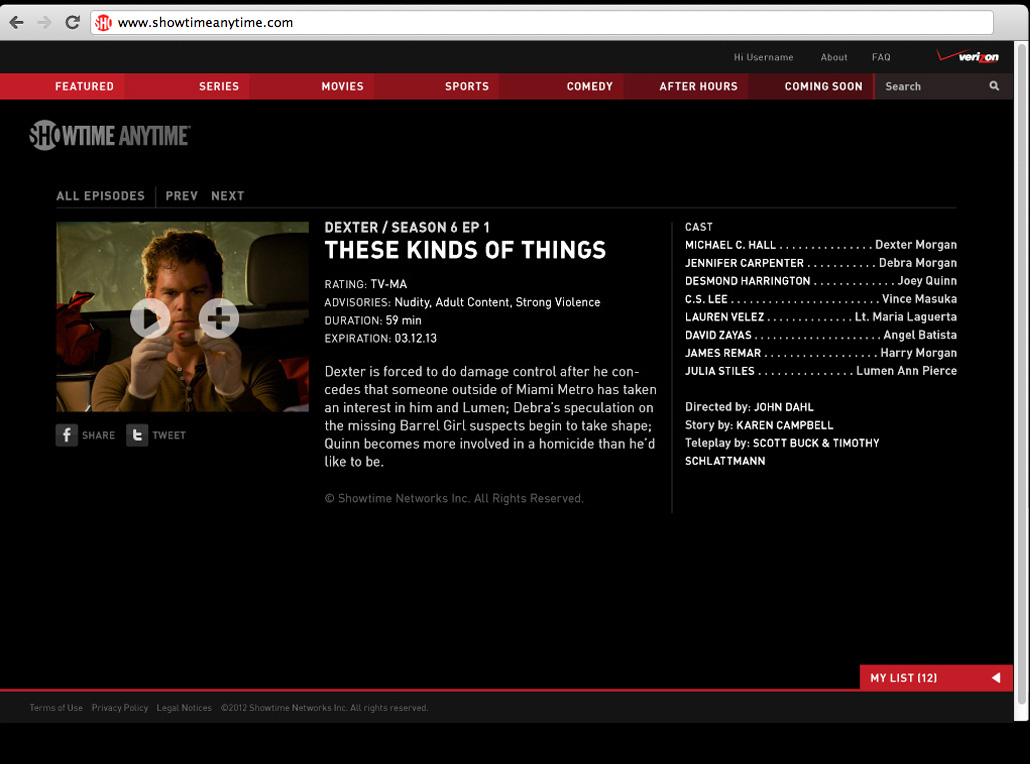Go to the Prev episode
The image size is (1030, 764).
click(x=181, y=196)
